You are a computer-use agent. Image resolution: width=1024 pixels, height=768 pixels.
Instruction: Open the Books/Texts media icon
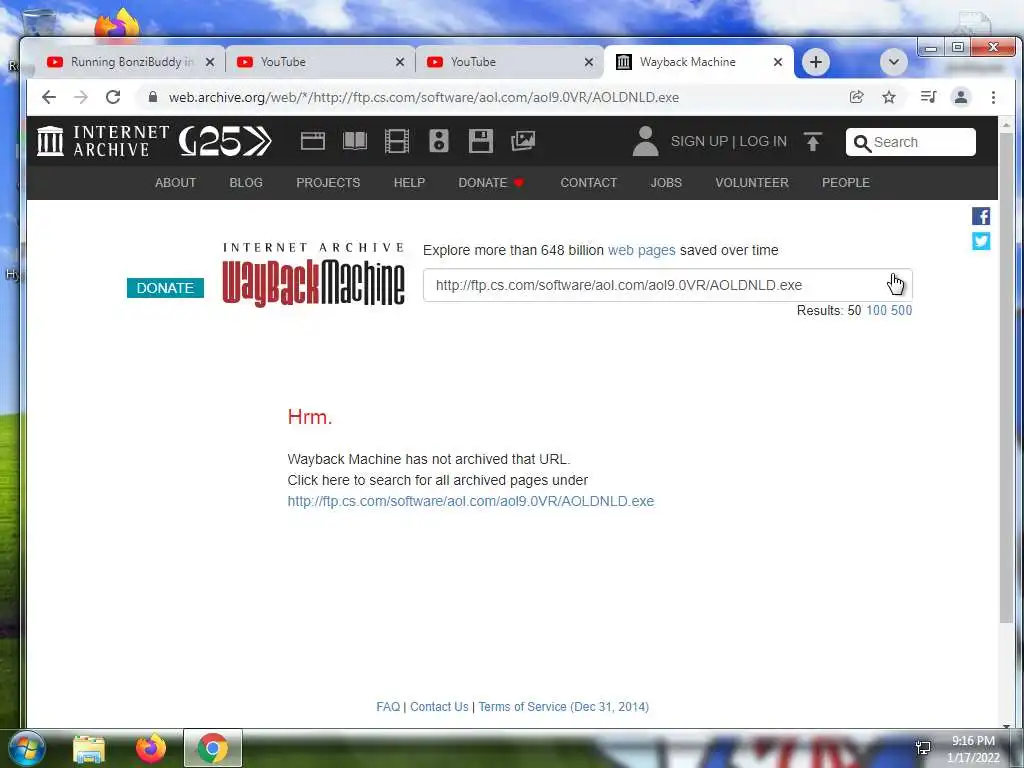click(355, 141)
